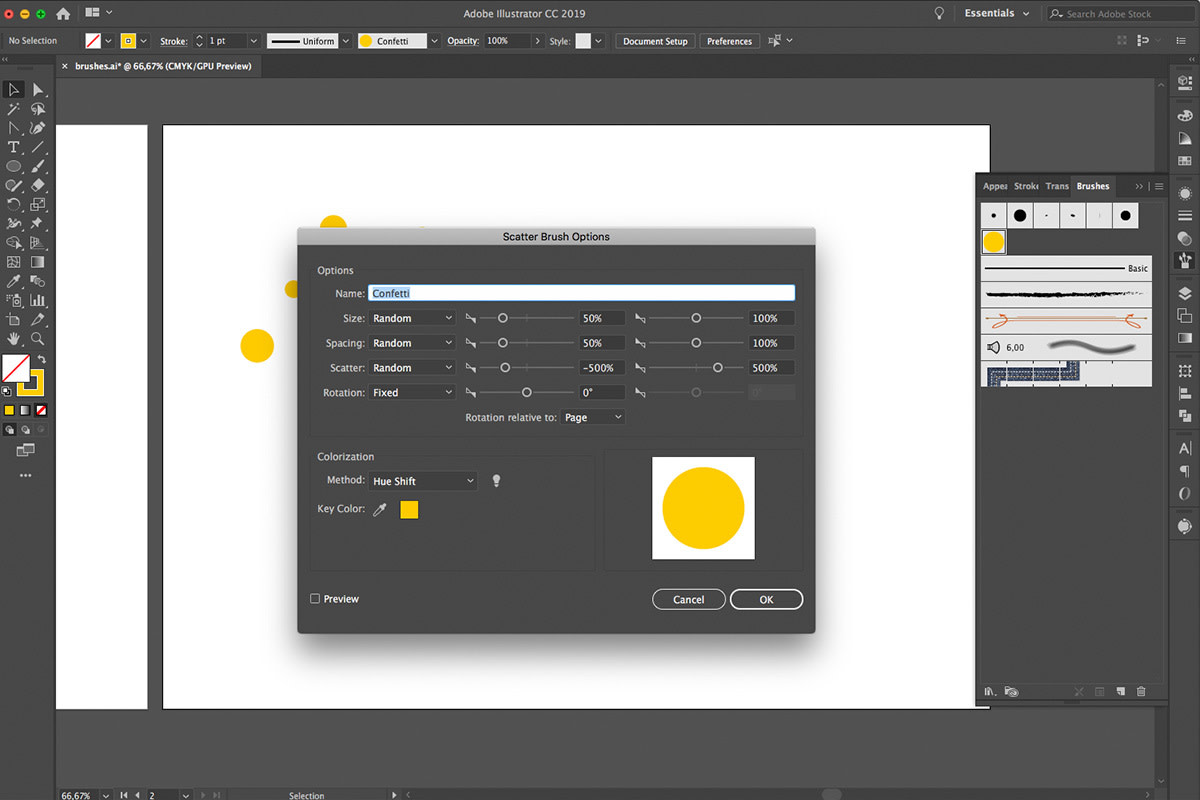Select the Magic Wand tool

pyautogui.click(x=14, y=109)
